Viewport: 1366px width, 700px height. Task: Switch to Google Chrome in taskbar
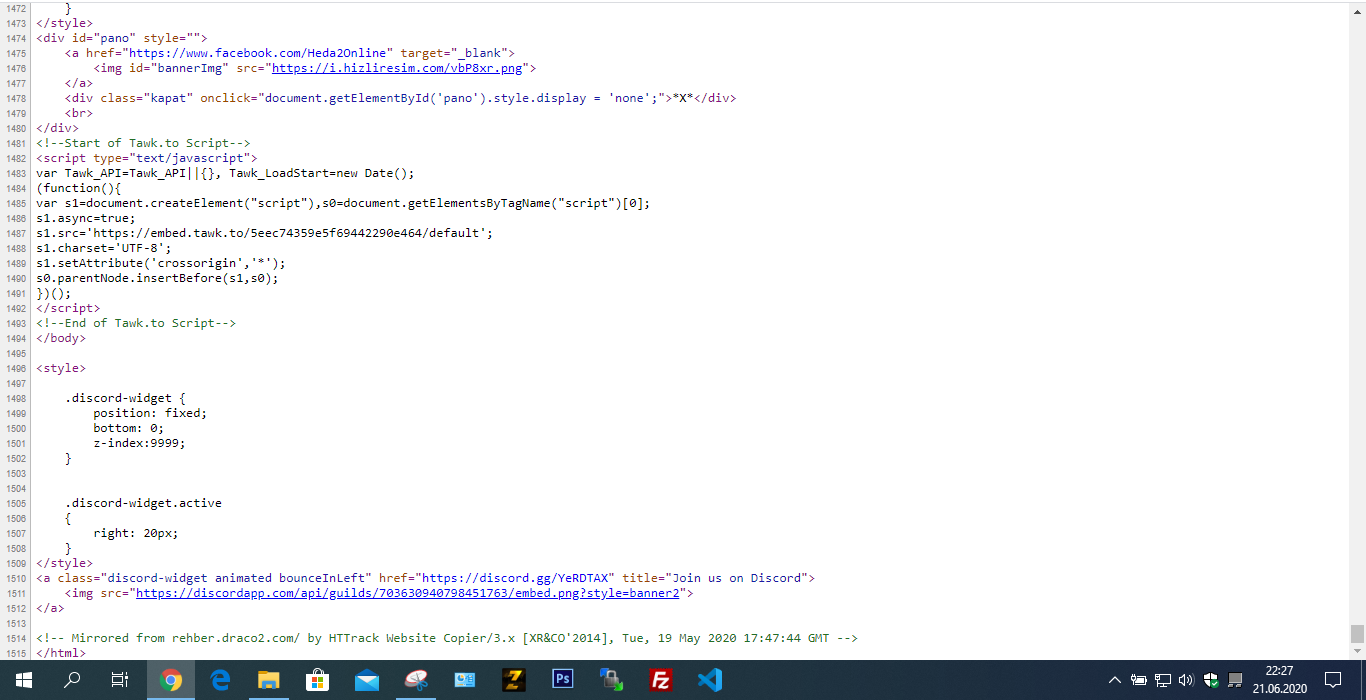tap(171, 680)
